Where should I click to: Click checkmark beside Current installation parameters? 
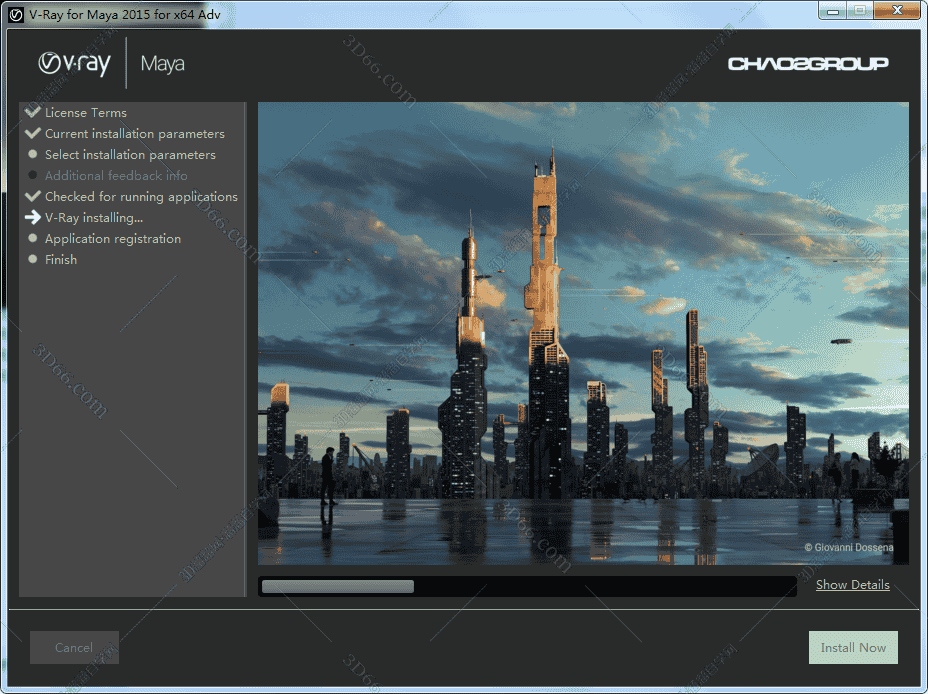tap(33, 133)
